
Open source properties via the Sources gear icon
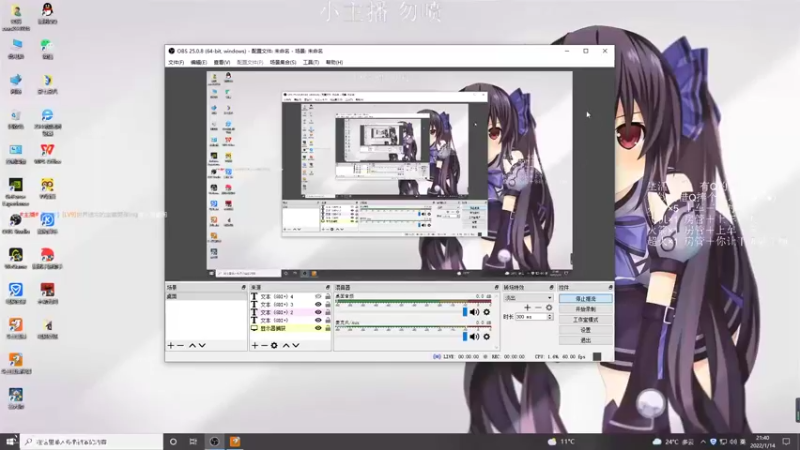coord(274,345)
